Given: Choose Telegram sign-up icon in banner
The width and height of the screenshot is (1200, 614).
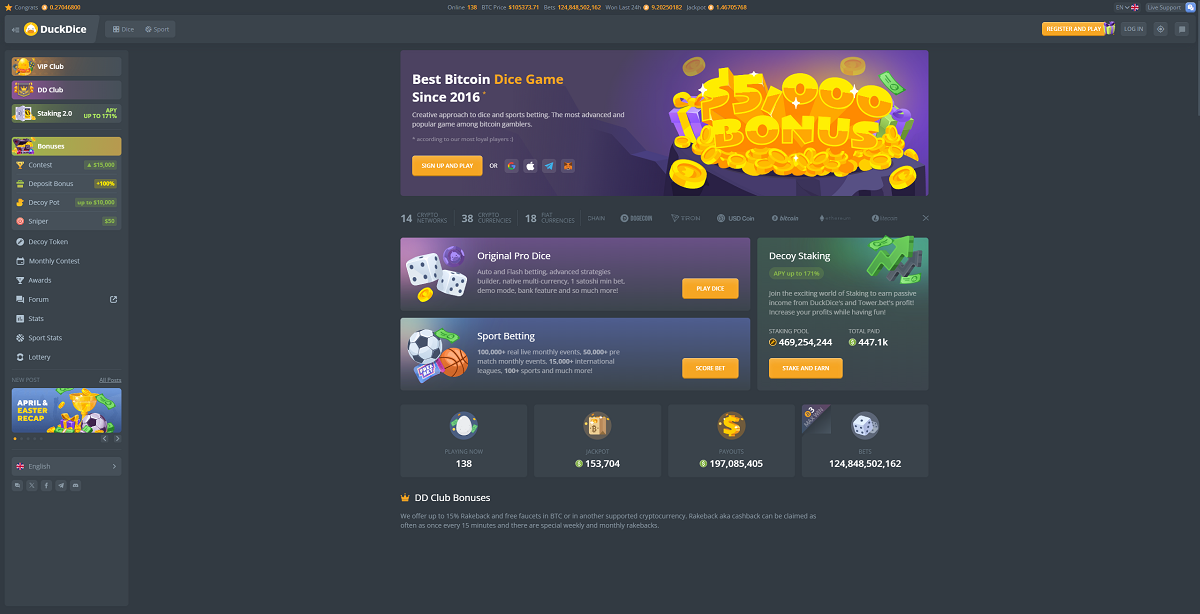Looking at the screenshot, I should [x=549, y=166].
